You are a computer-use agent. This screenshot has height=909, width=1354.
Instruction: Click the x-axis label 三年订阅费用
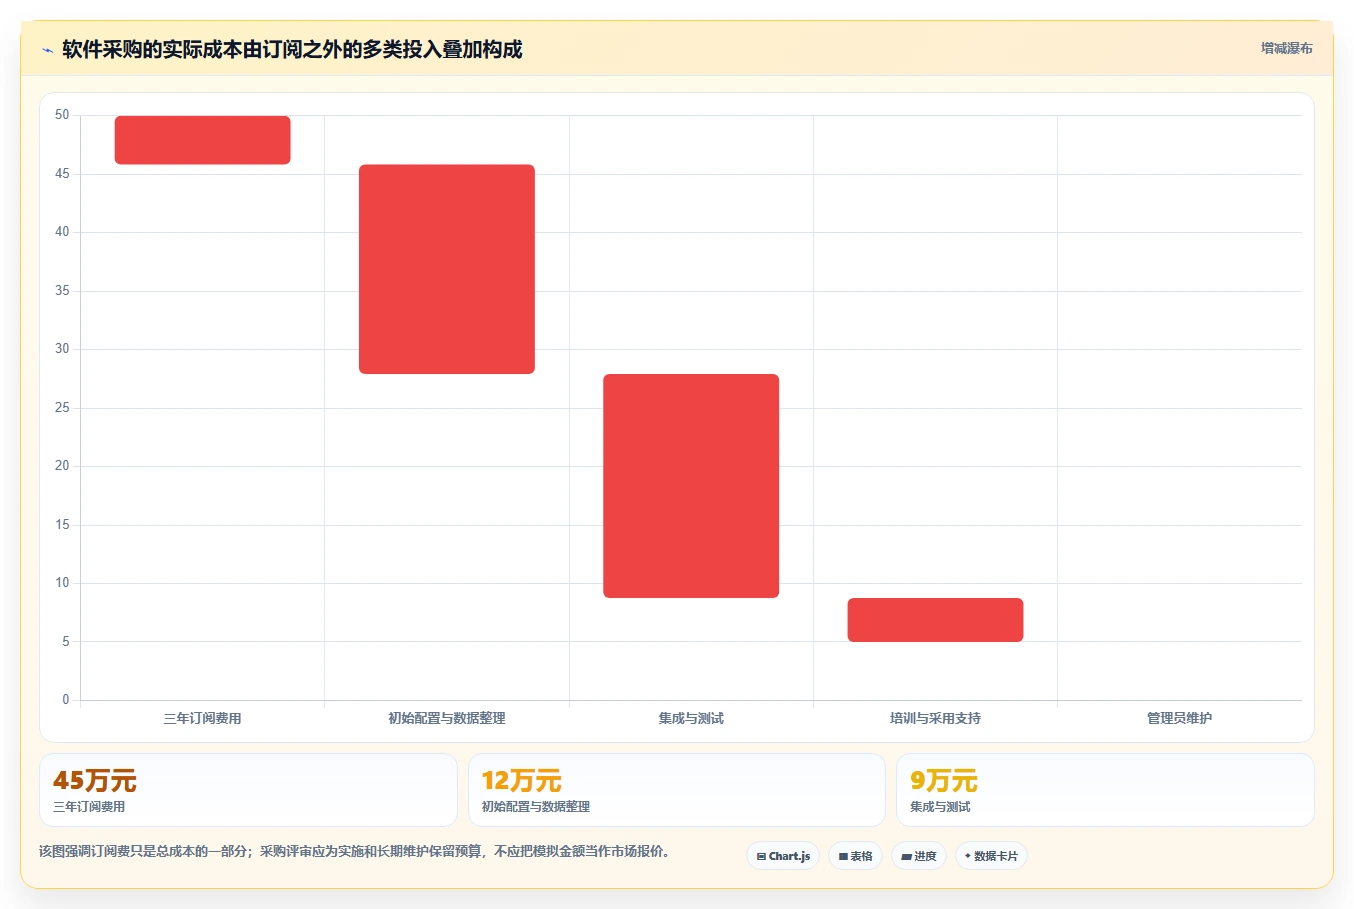203,718
